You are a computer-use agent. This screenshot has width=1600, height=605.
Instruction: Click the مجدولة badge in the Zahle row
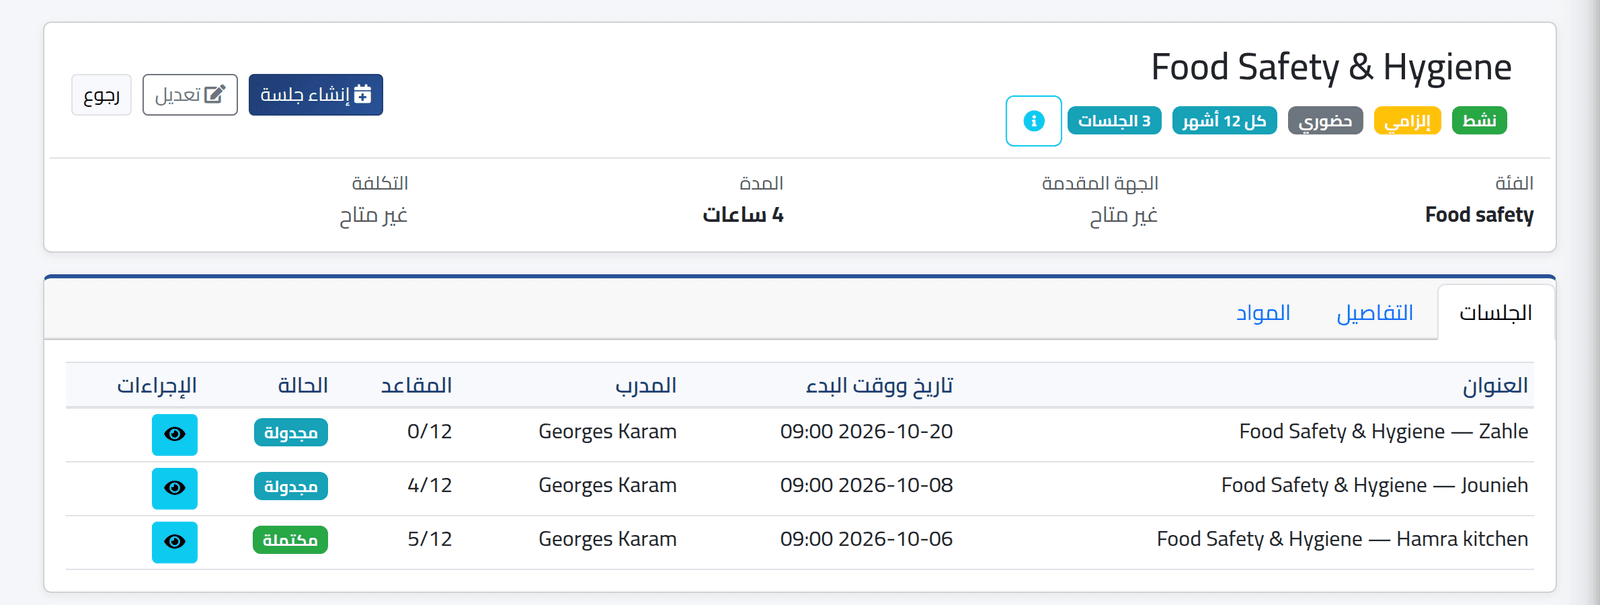point(291,433)
